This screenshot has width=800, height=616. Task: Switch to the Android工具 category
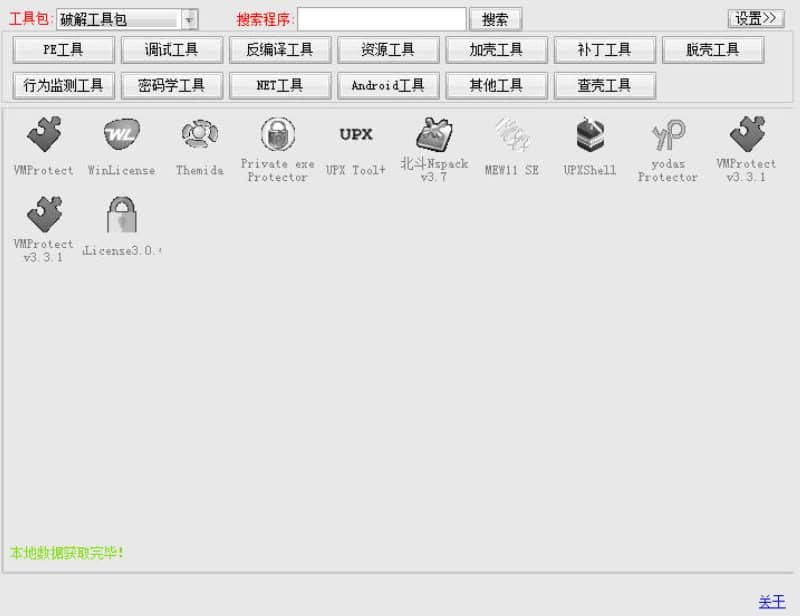point(388,85)
